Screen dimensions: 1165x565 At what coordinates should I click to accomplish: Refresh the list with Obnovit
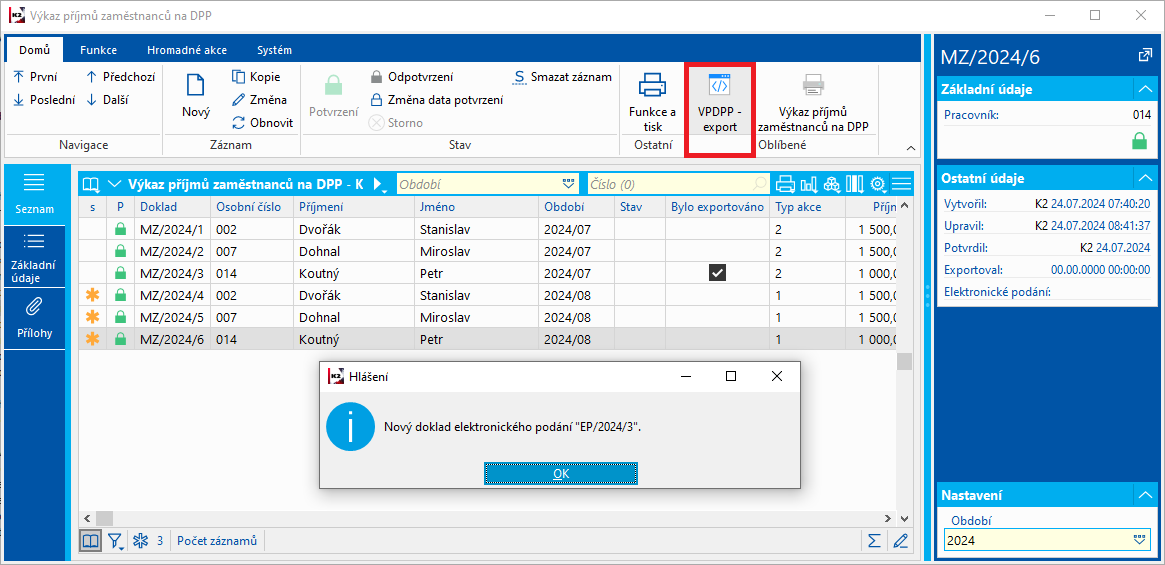tap(262, 123)
